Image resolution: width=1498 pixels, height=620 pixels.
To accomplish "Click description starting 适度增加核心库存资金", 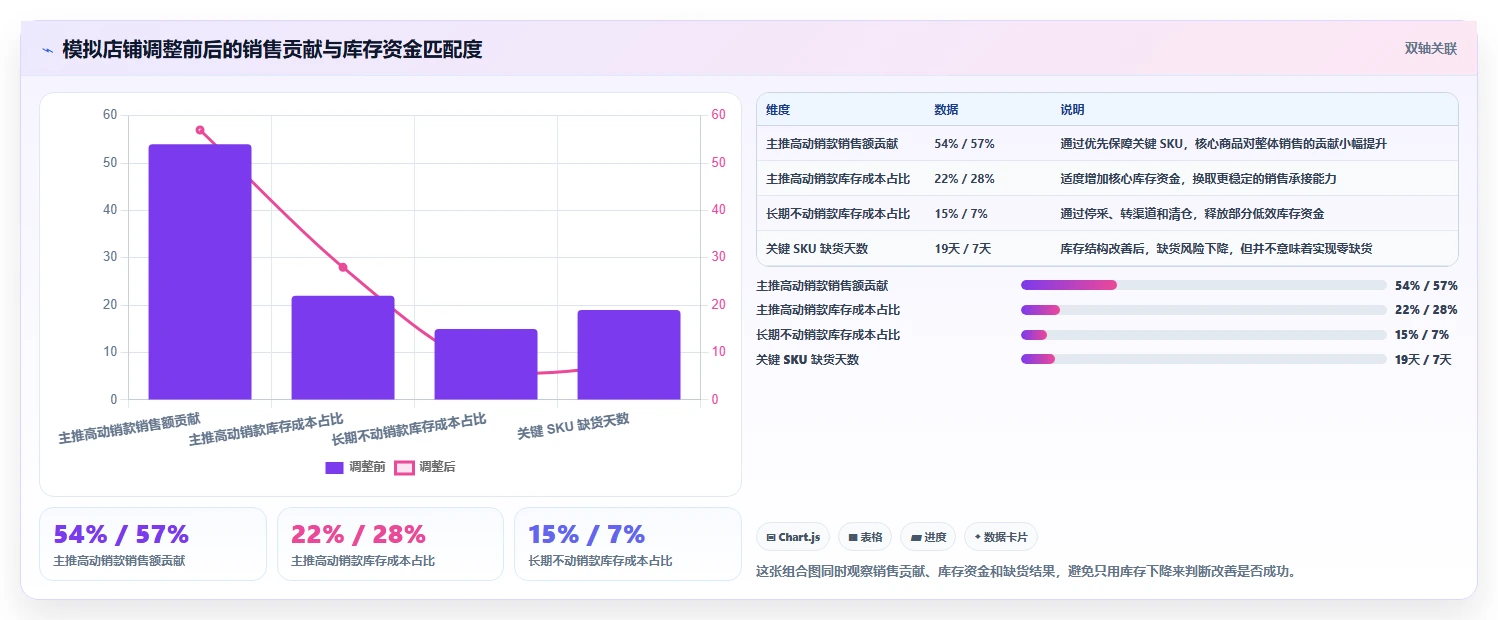I will pos(1198,179).
